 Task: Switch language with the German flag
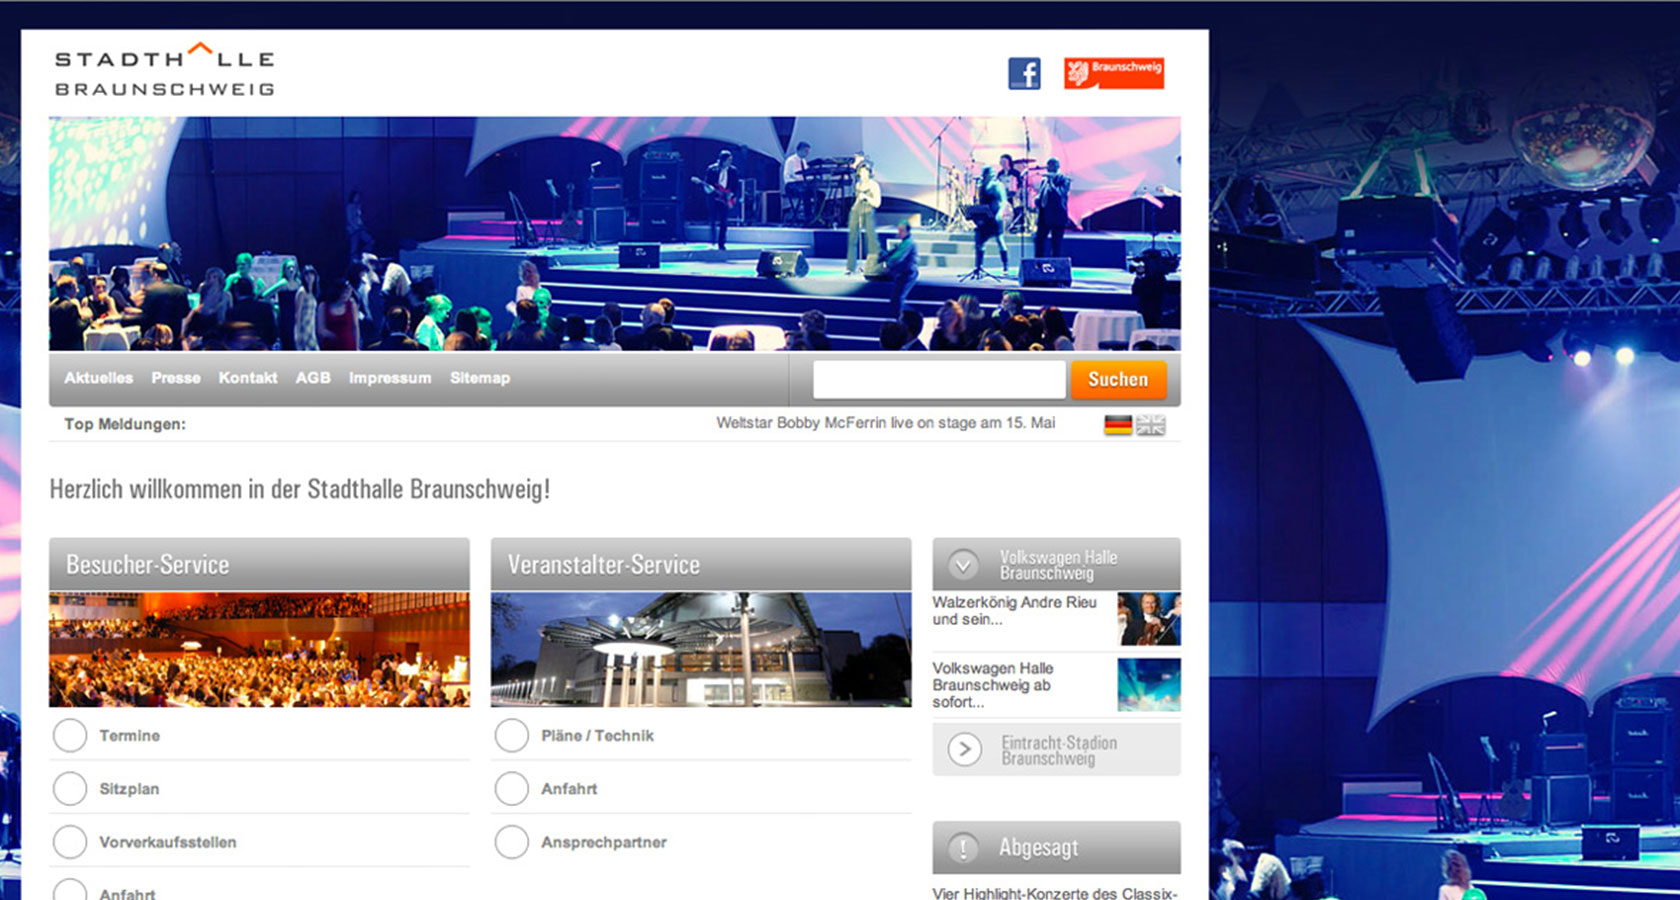pyautogui.click(x=1118, y=425)
